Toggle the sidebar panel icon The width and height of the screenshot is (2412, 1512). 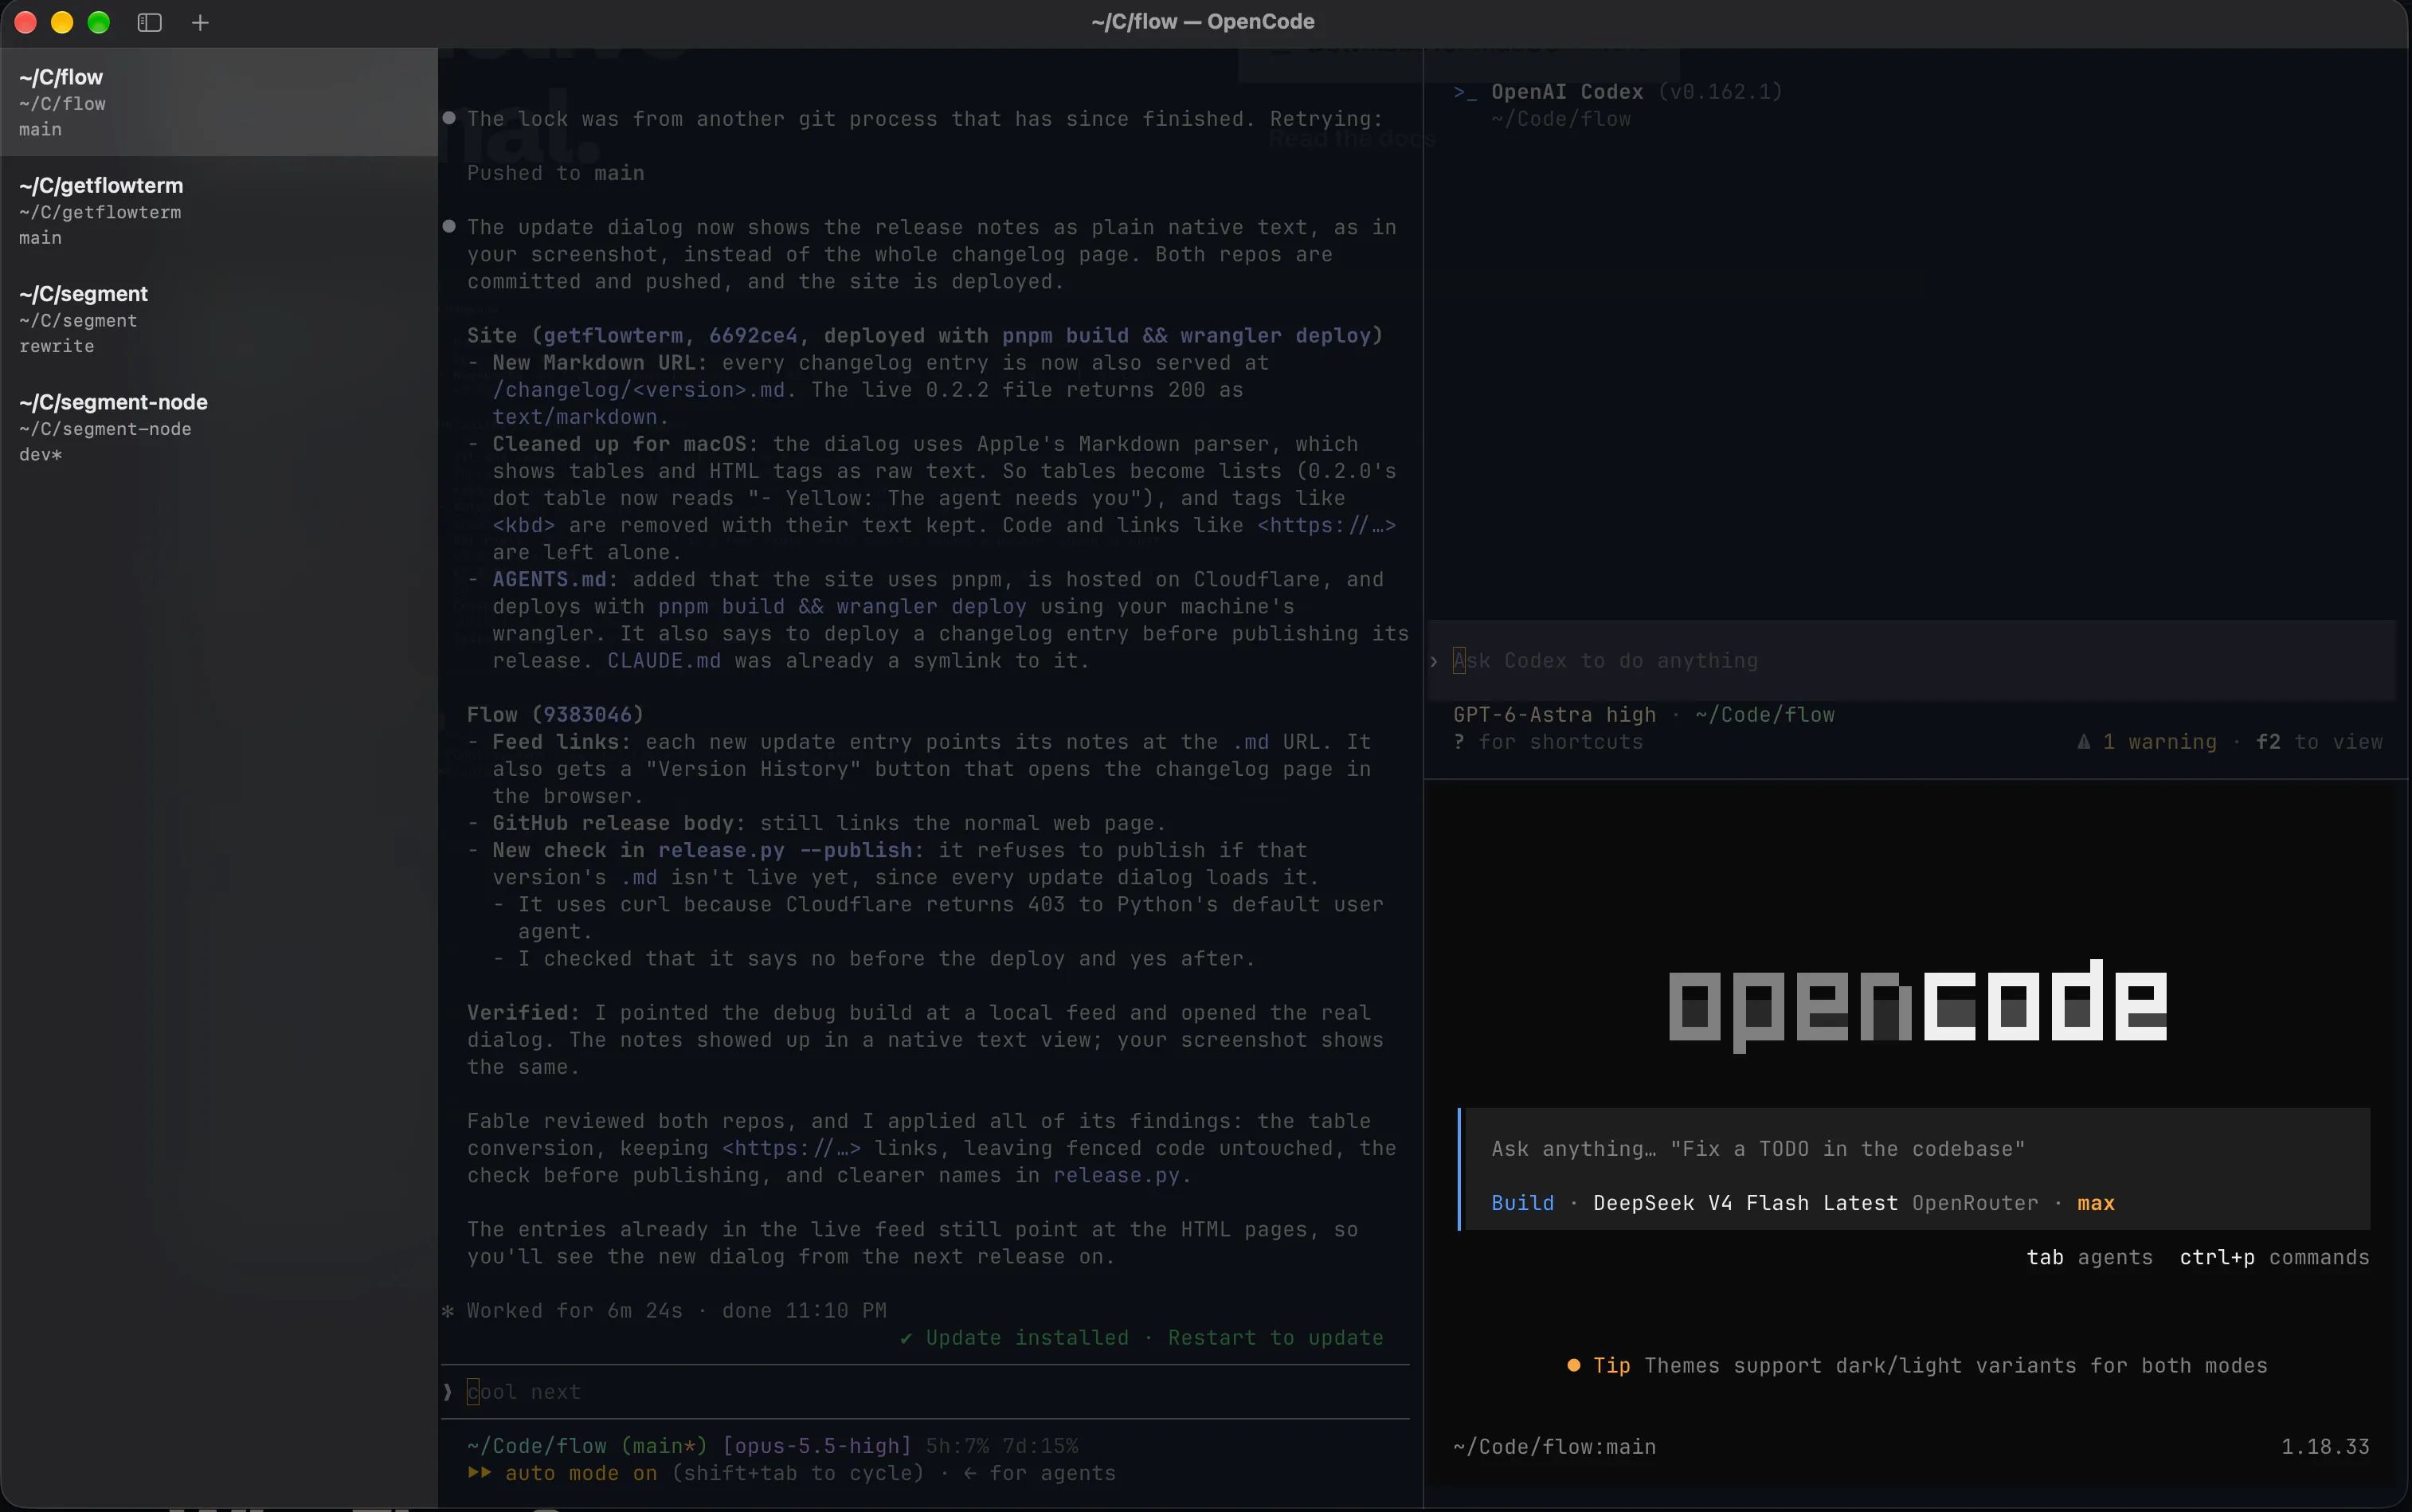(149, 22)
